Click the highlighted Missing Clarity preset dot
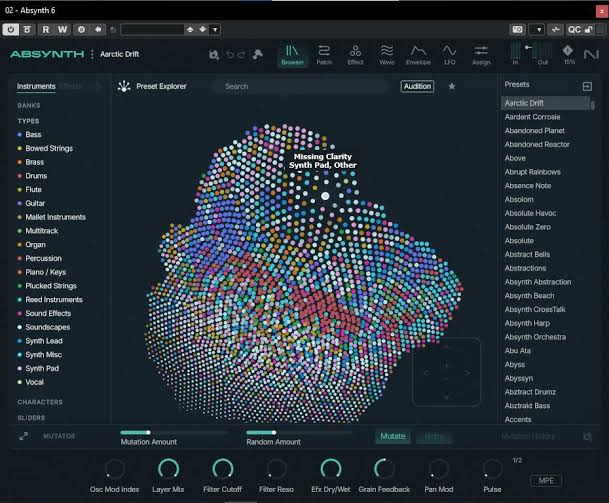The image size is (609, 503). click(325, 196)
